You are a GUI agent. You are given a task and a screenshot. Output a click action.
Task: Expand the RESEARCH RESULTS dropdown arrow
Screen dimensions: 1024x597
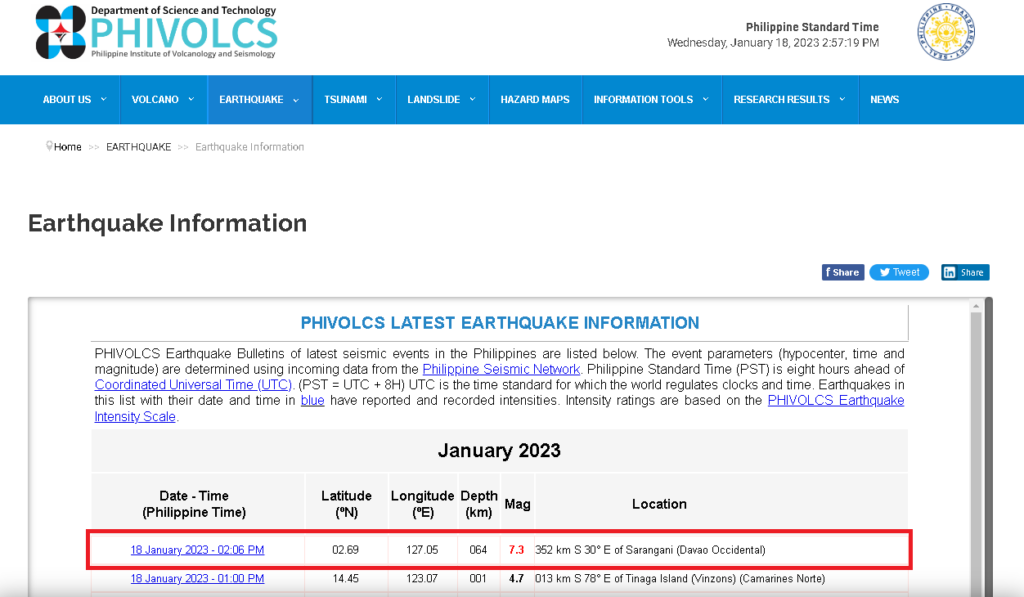click(x=842, y=99)
